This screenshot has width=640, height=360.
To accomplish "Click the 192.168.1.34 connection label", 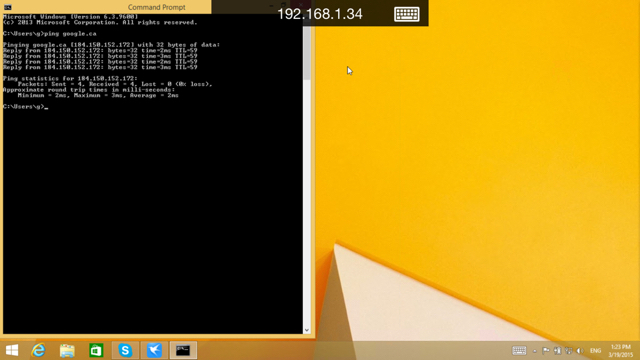I will pos(320,14).
